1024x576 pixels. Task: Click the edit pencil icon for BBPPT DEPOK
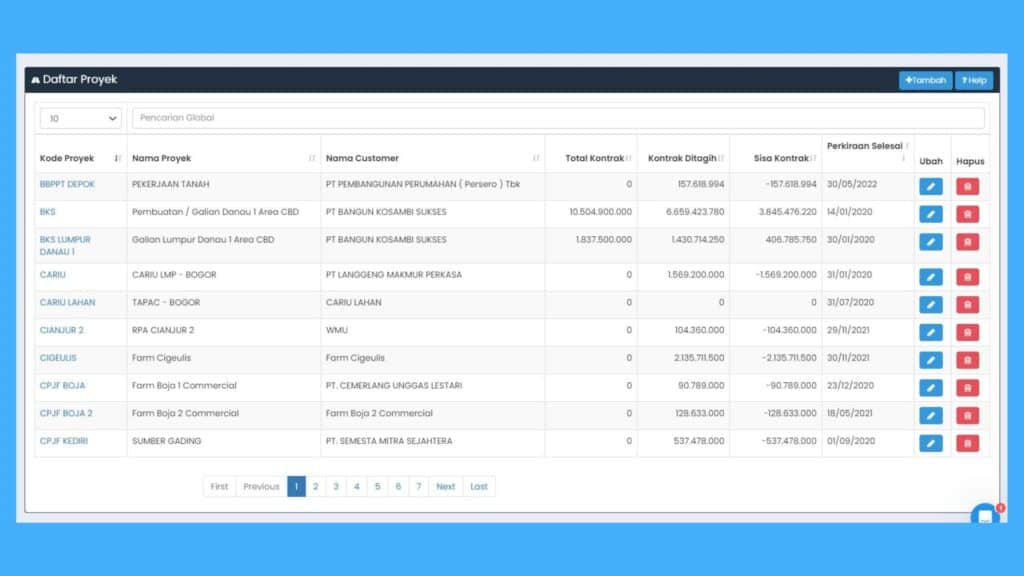pos(930,186)
